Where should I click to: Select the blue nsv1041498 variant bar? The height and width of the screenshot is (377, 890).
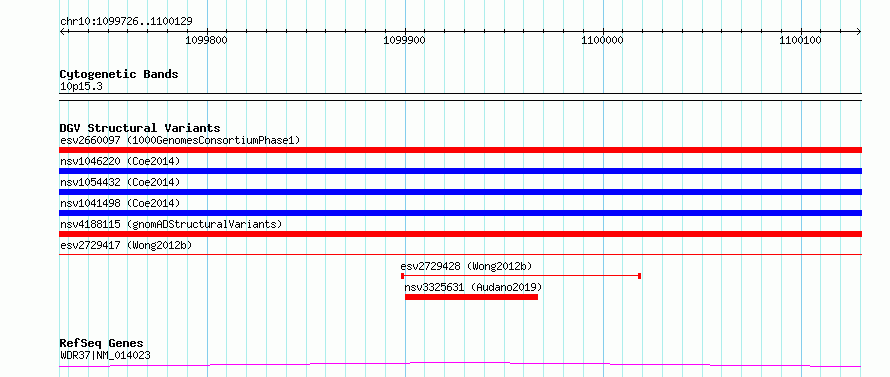coord(460,213)
